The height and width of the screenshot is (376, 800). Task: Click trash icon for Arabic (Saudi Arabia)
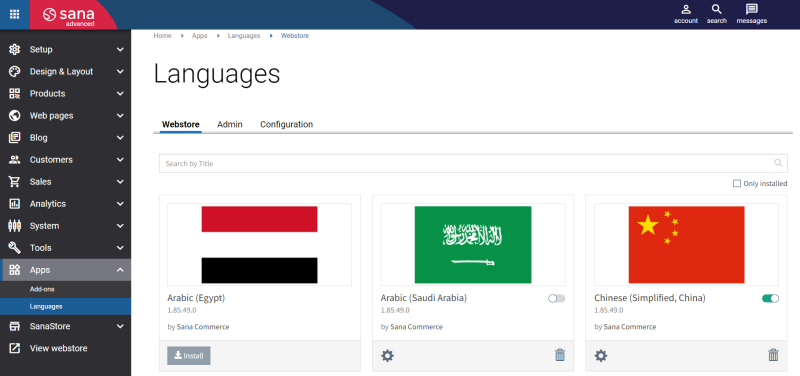point(560,355)
